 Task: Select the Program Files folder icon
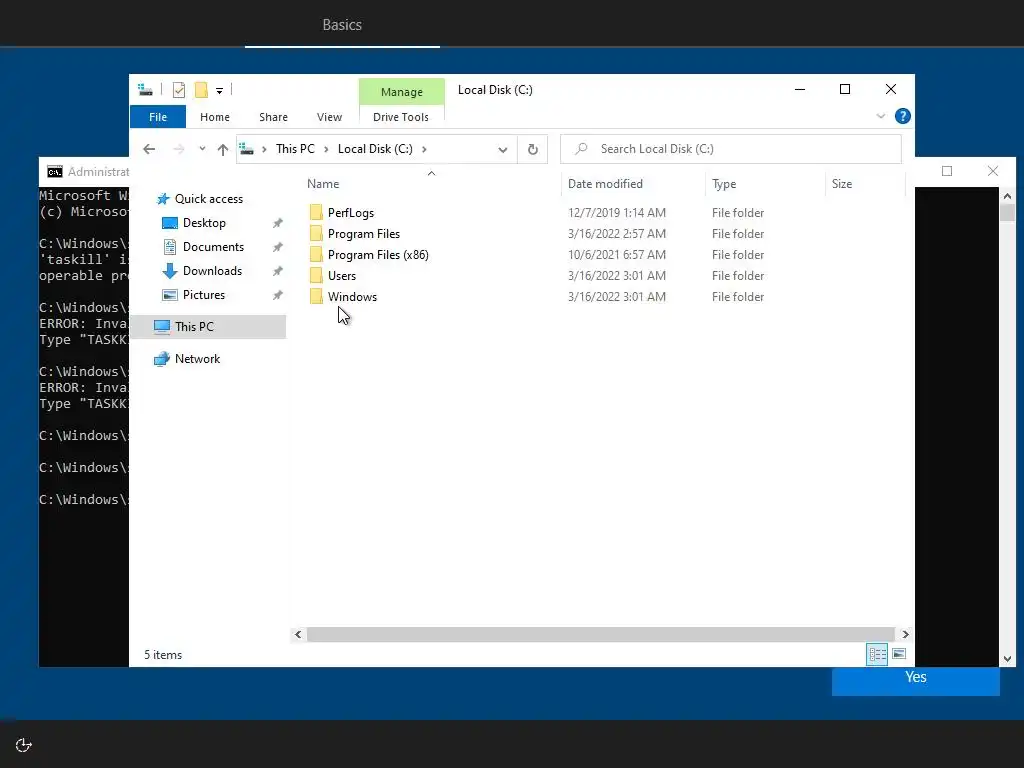point(316,233)
